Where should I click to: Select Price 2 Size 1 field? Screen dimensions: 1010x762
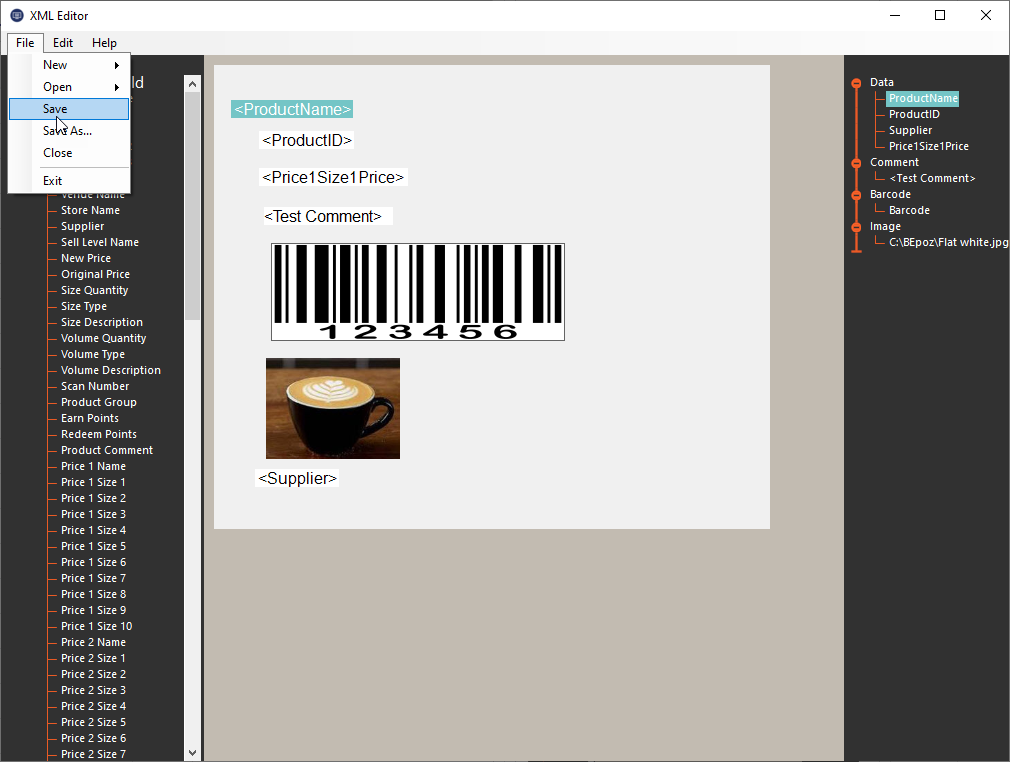93,658
